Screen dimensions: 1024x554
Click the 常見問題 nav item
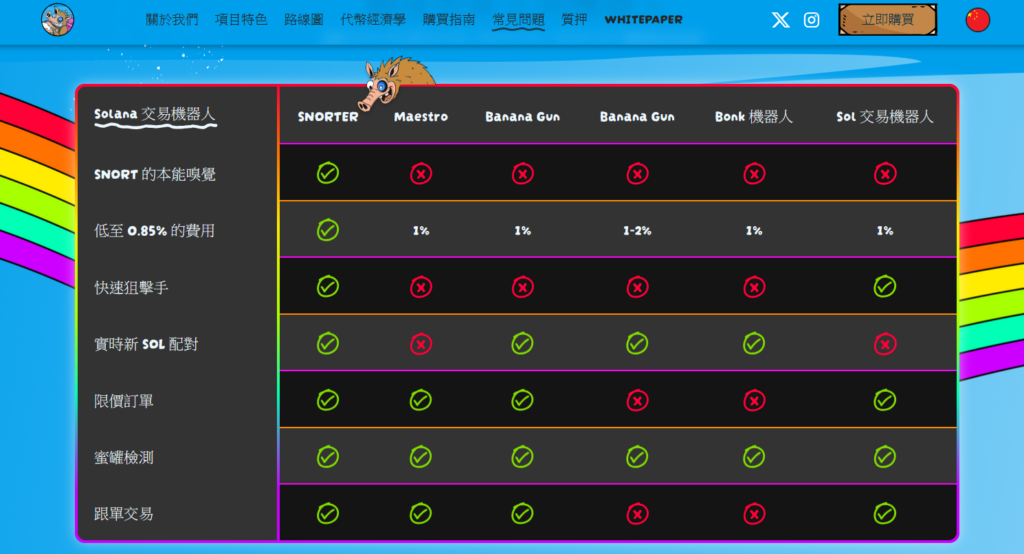[519, 20]
